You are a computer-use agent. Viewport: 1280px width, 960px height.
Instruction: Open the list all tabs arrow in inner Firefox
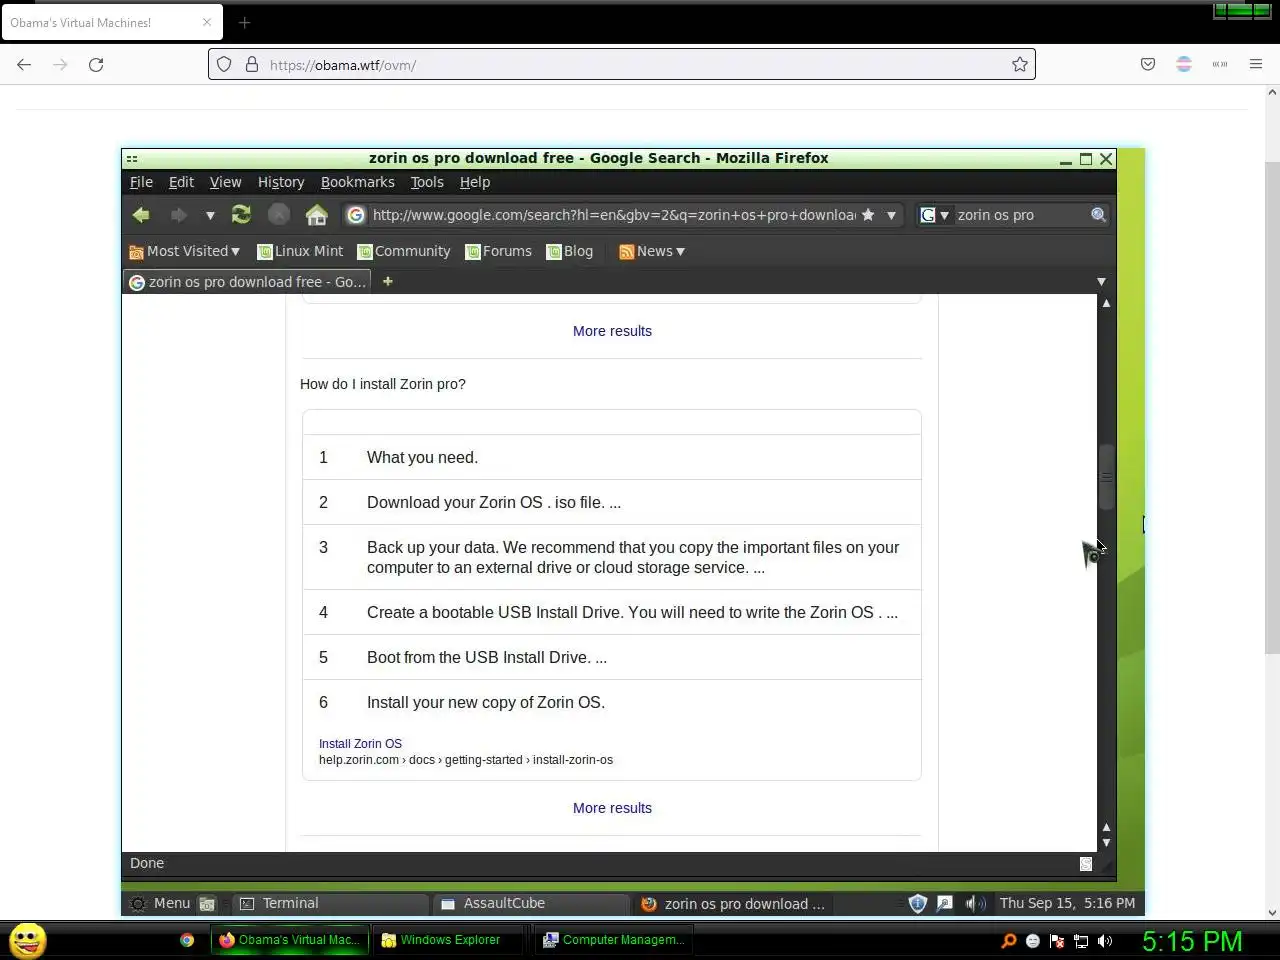(x=1101, y=282)
